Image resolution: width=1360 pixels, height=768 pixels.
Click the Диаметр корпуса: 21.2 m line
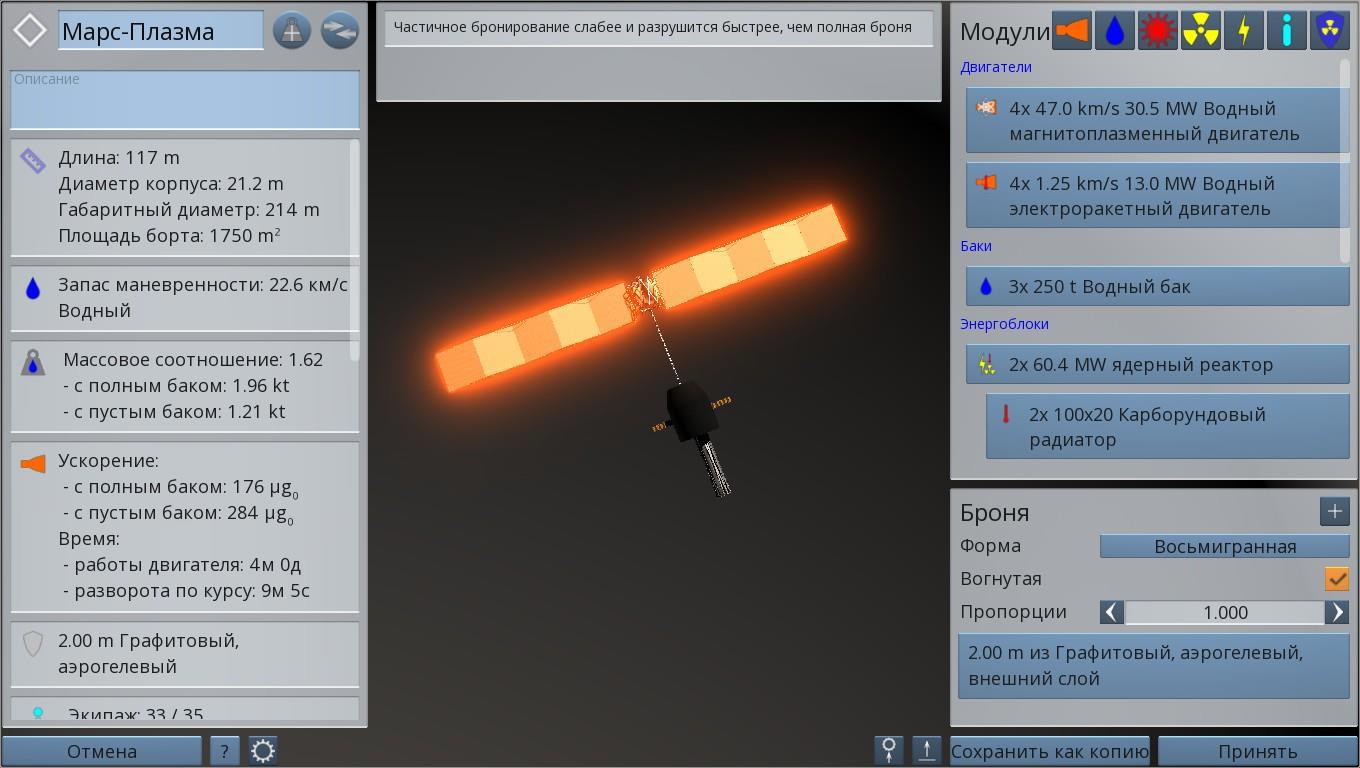click(171, 183)
